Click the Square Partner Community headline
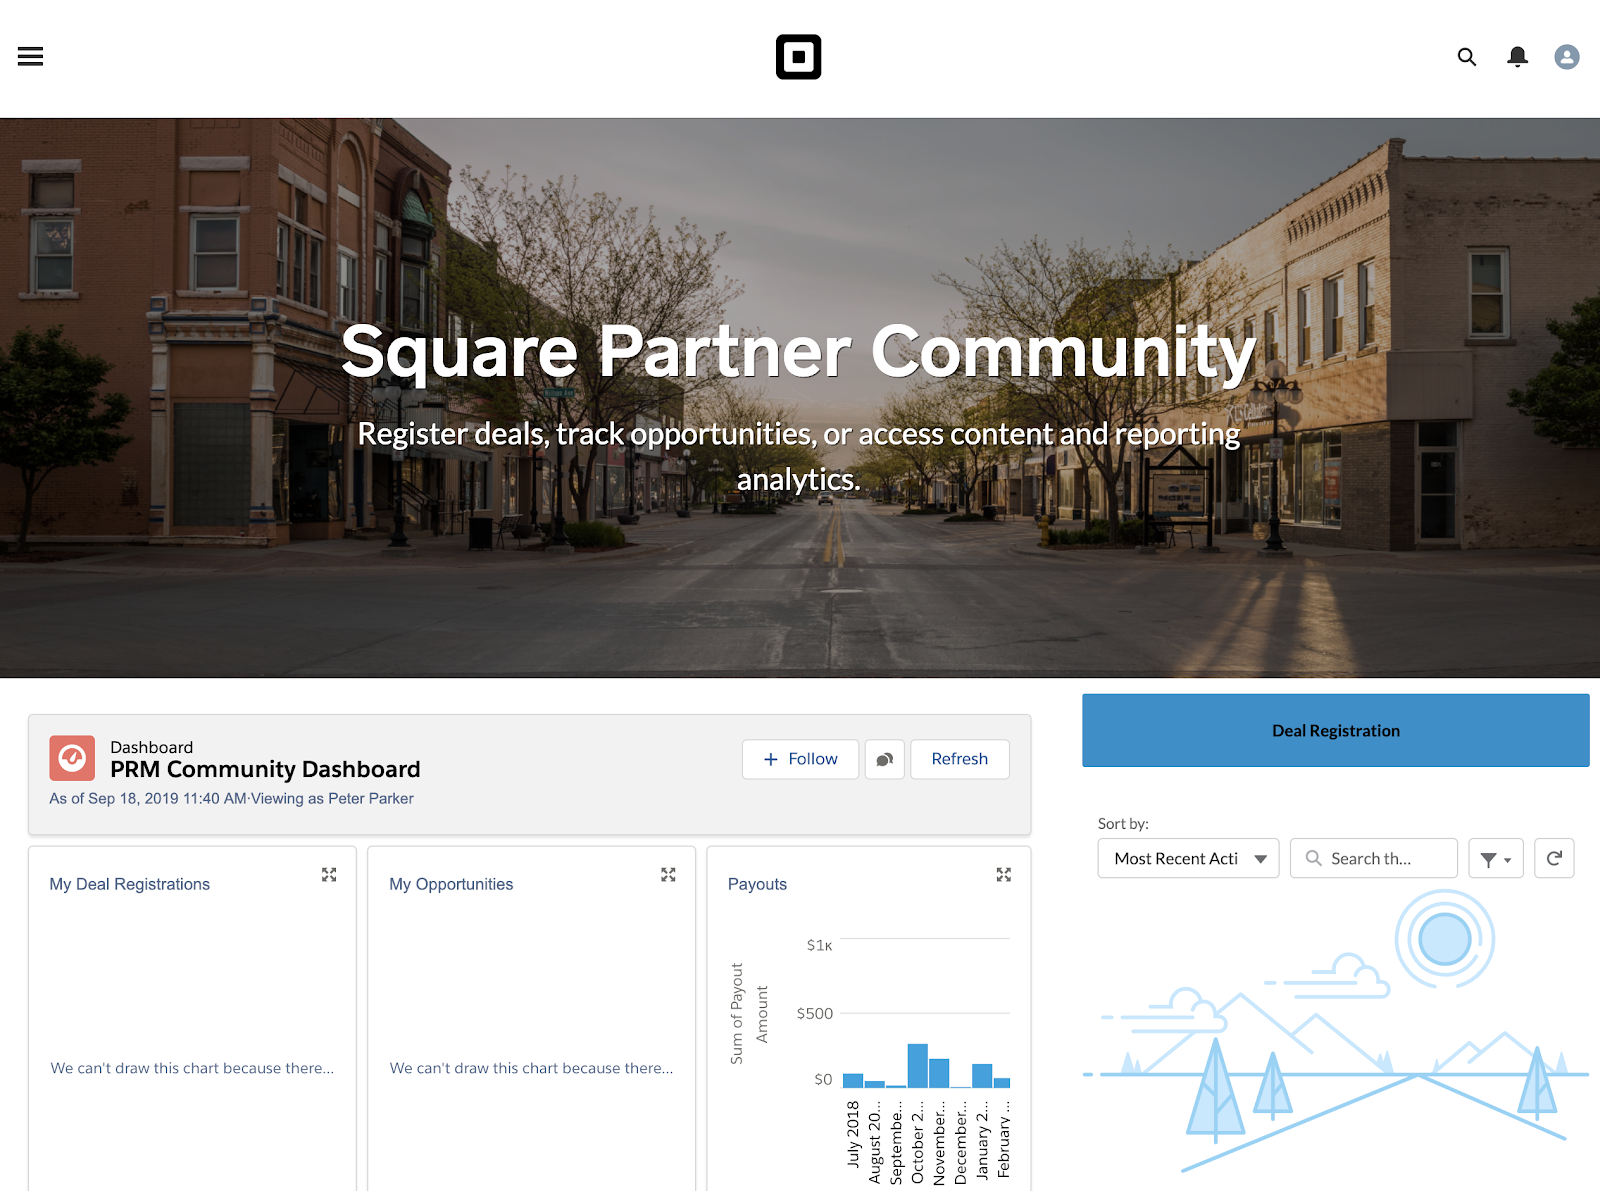Screen dimensions: 1600x1191 click(798, 352)
